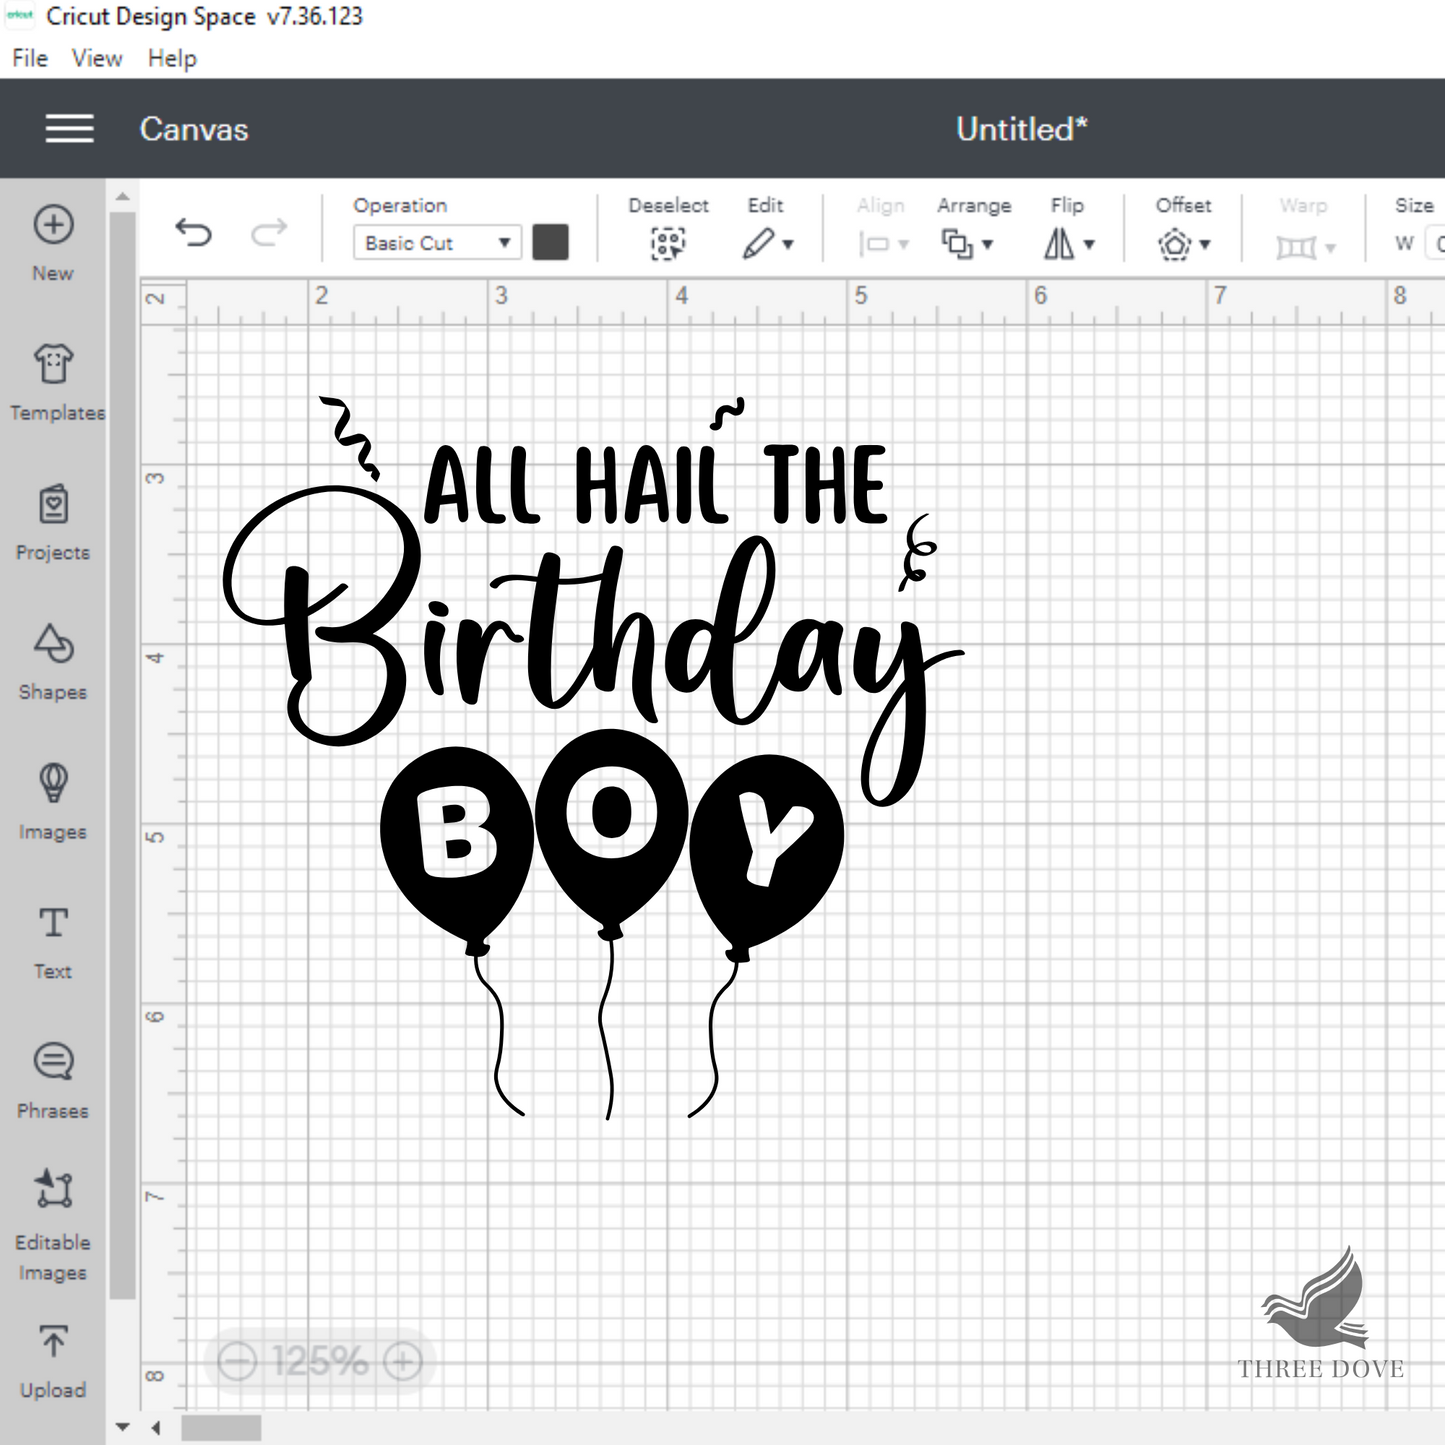
Task: Redo the last action
Action: tap(268, 233)
